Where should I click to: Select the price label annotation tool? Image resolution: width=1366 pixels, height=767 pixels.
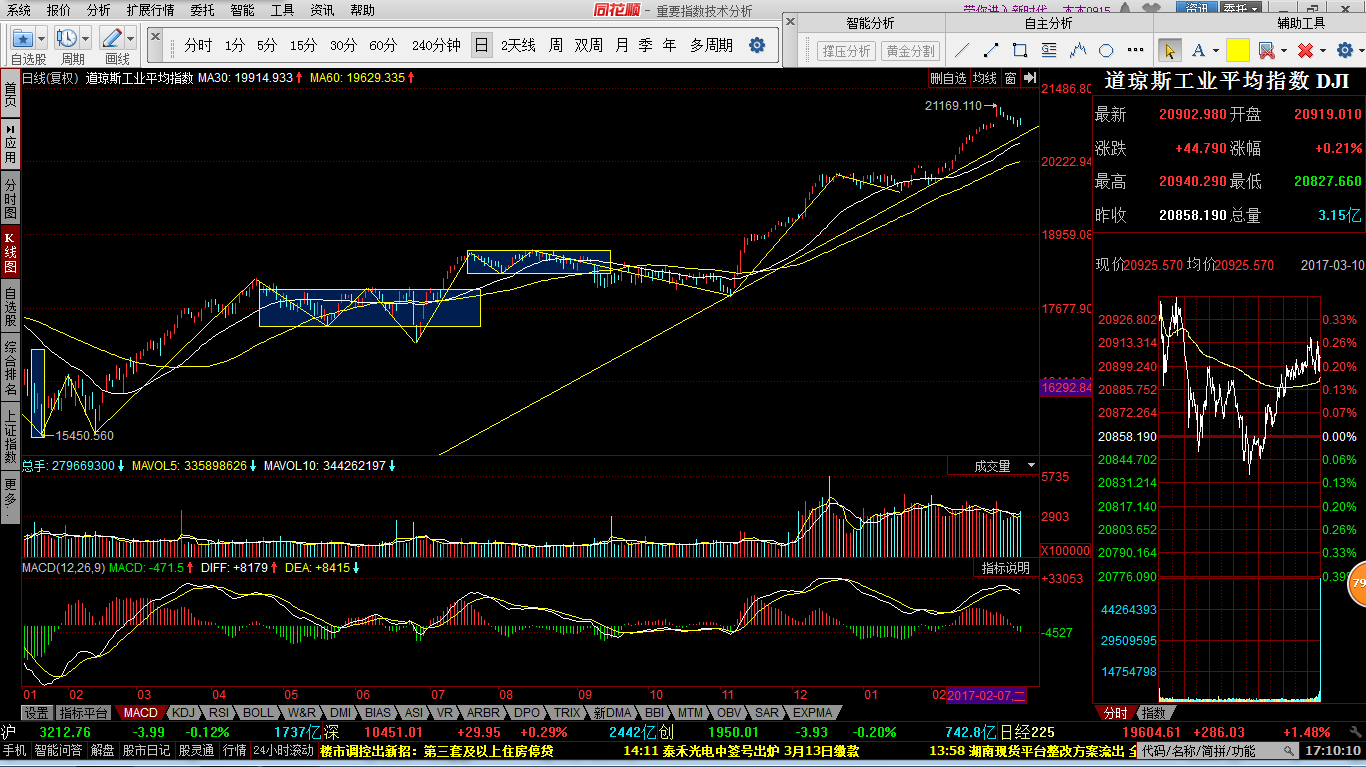[x=1049, y=50]
